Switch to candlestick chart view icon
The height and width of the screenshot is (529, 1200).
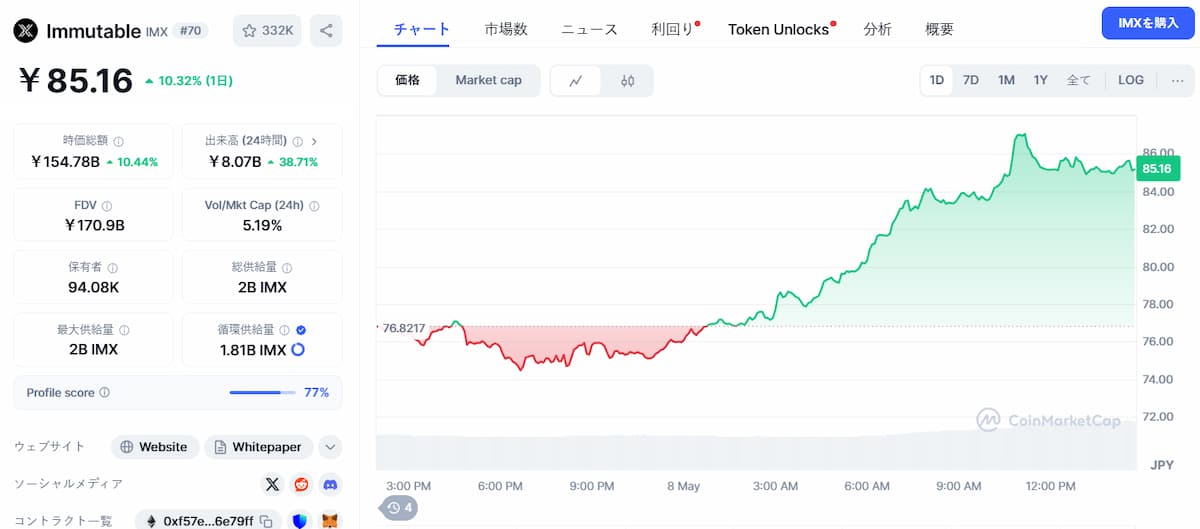pos(627,81)
